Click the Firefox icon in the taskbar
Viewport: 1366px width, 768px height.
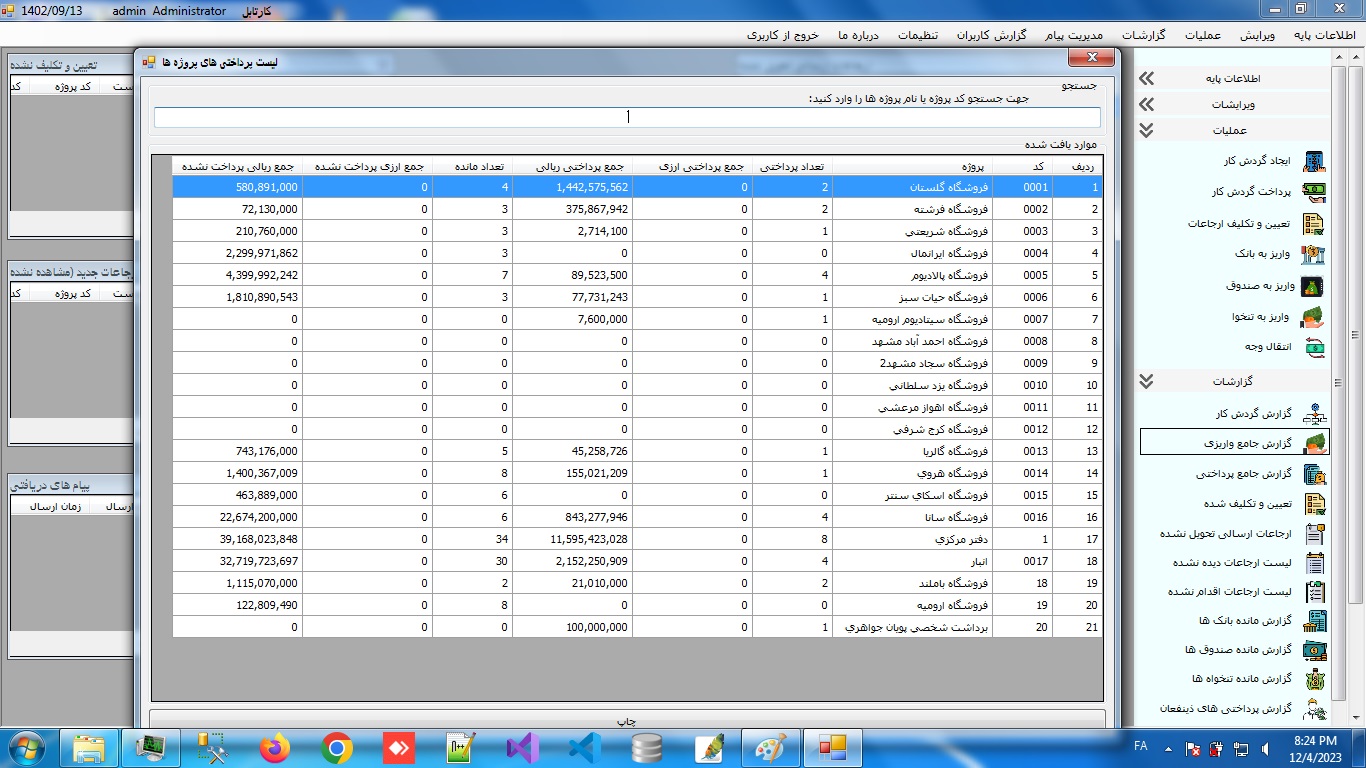(275, 747)
